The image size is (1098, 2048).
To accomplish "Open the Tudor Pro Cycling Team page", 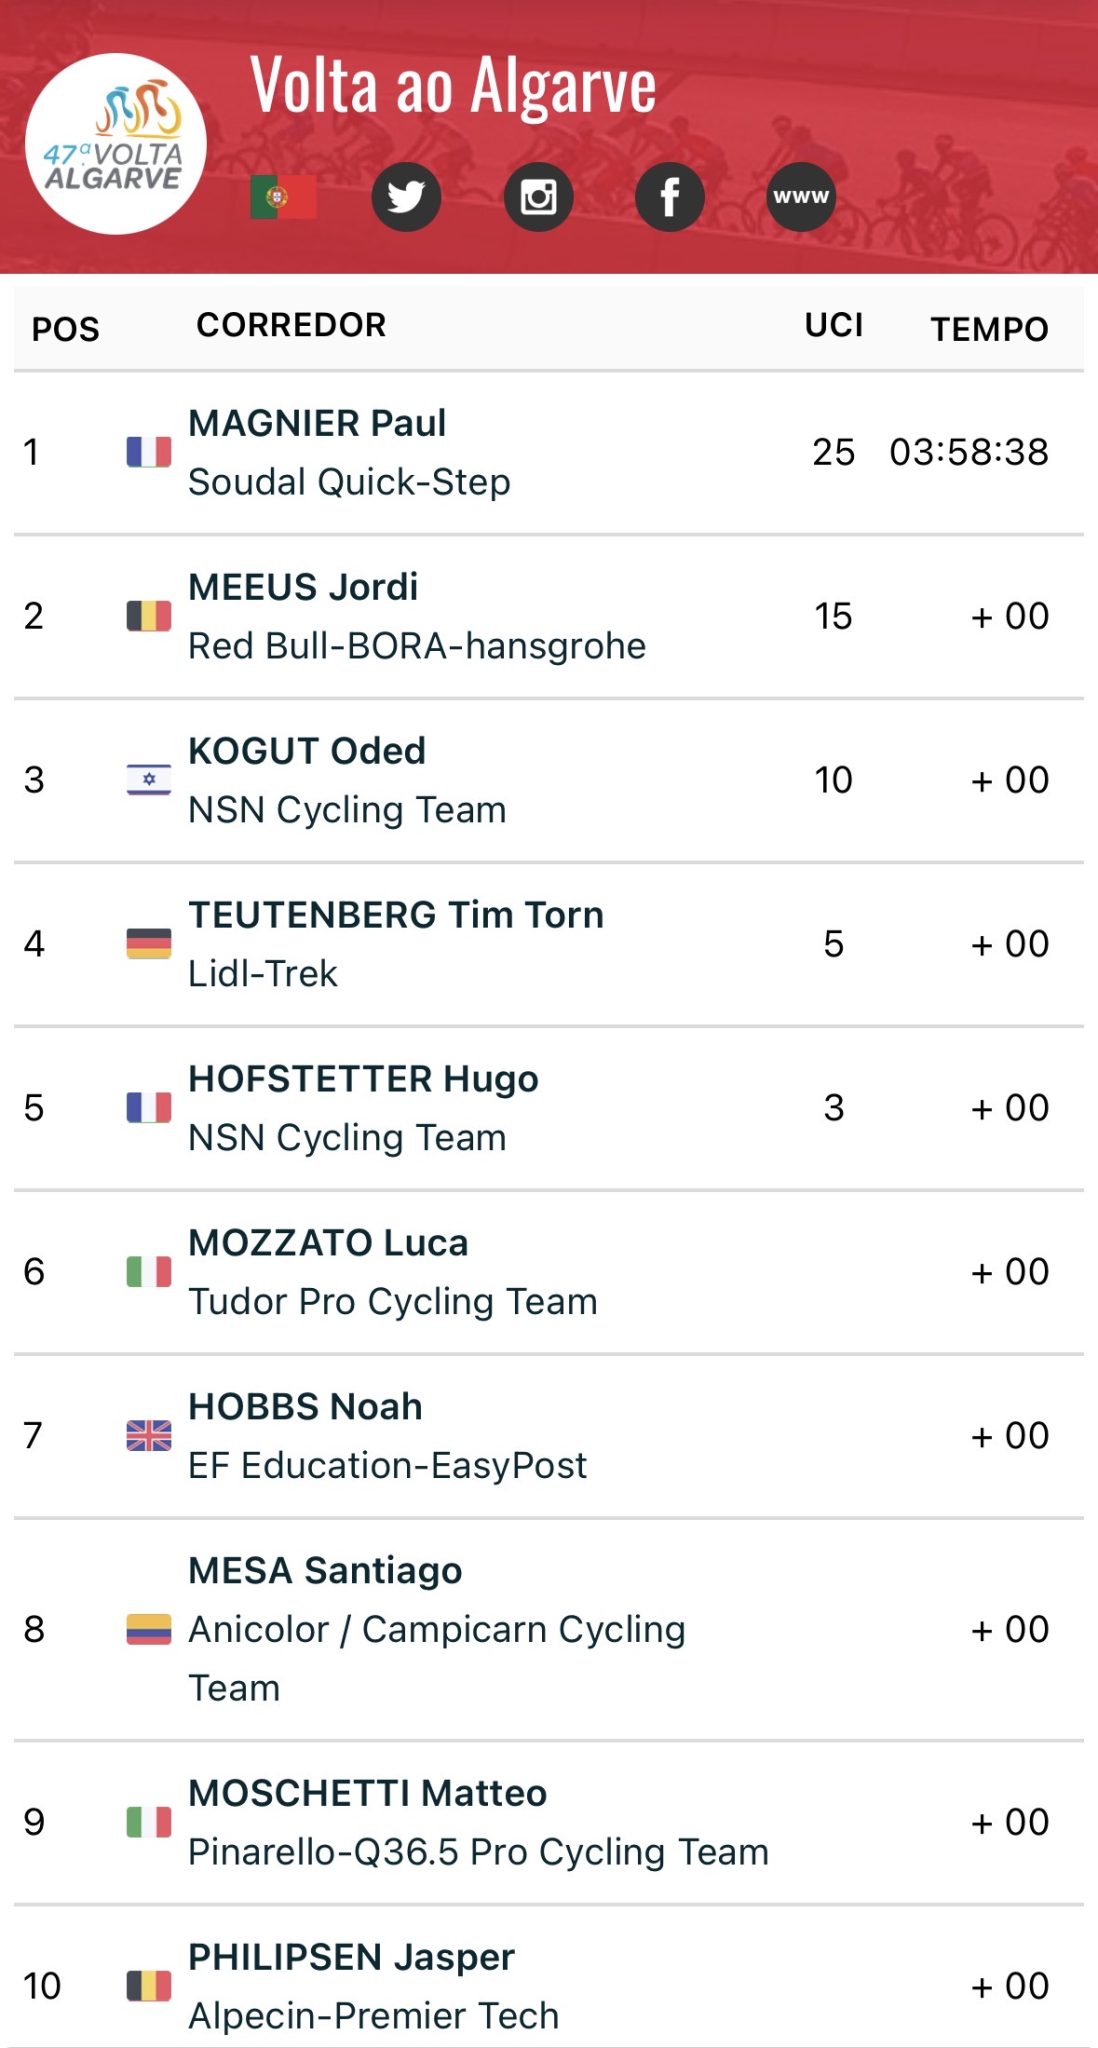I will coord(393,1302).
